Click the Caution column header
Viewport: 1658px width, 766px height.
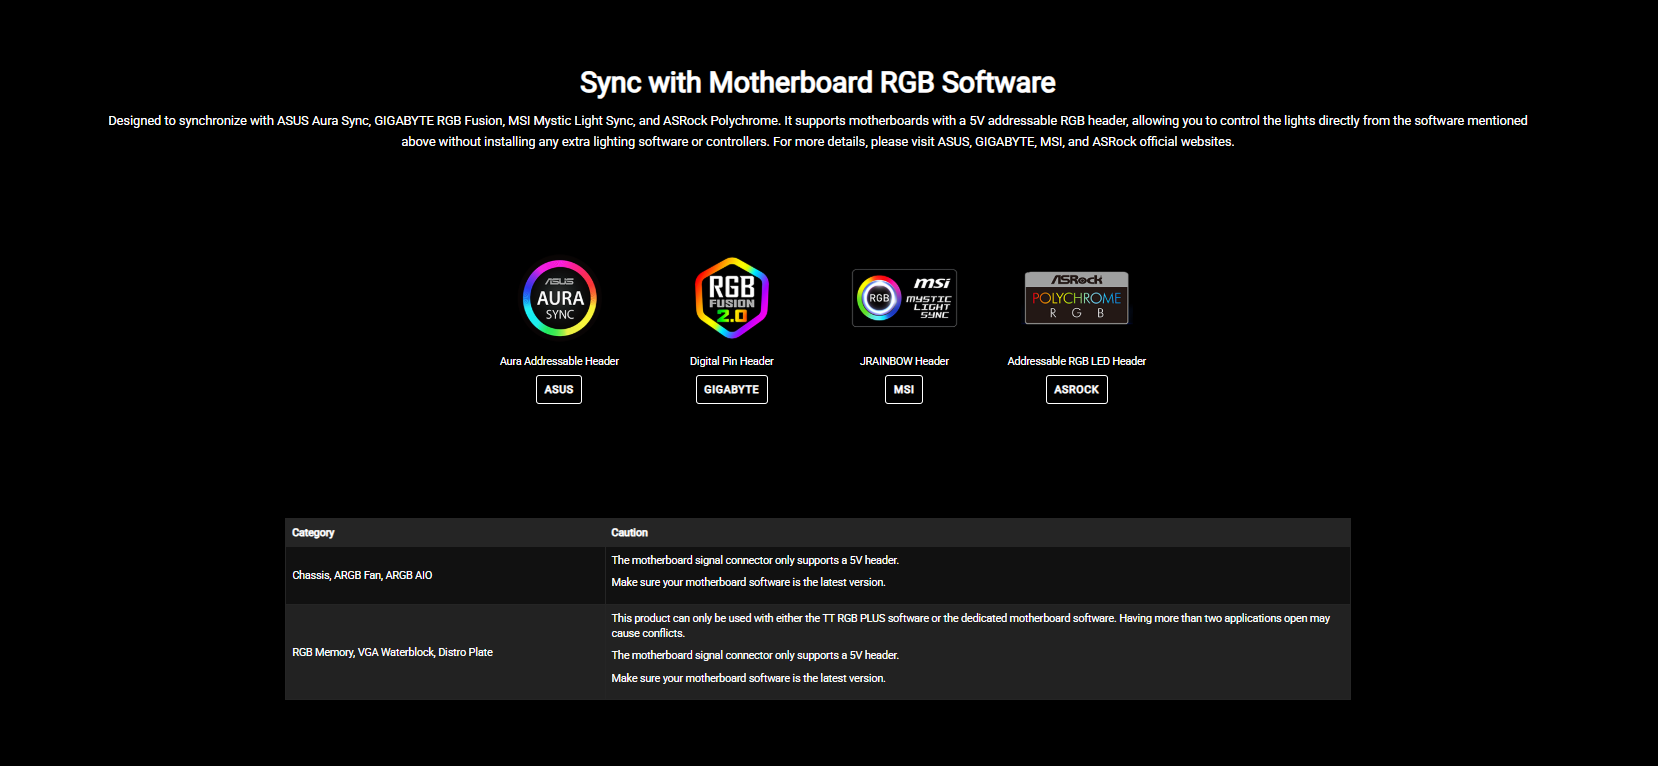(x=629, y=533)
